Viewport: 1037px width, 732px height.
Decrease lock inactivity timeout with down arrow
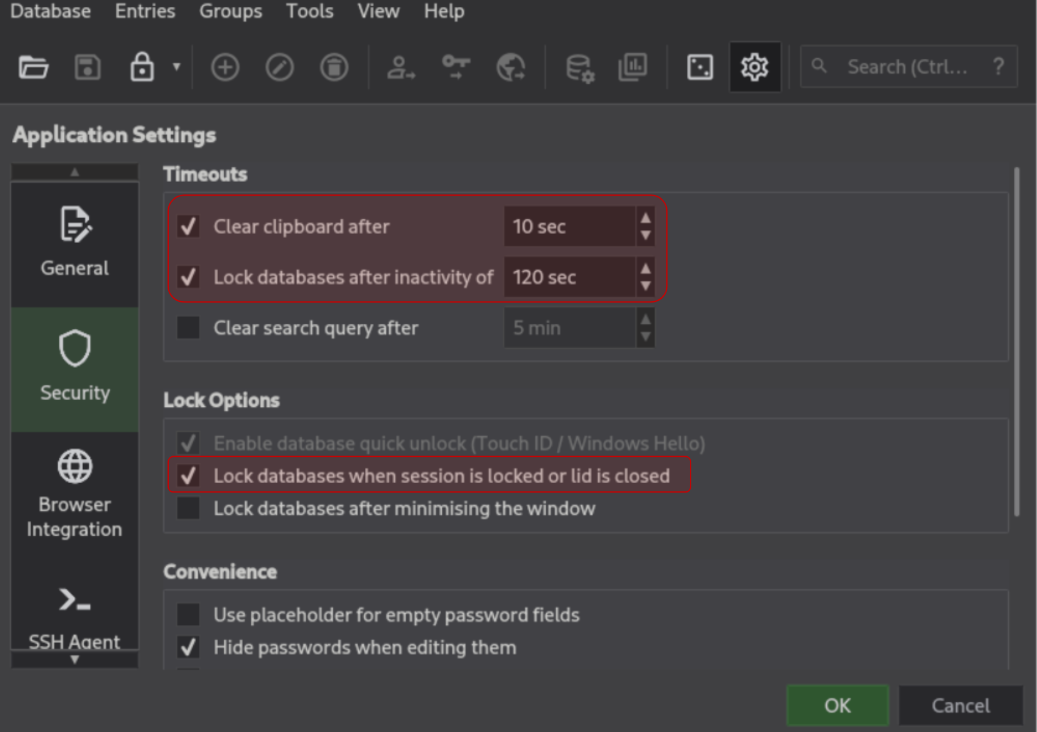coord(645,286)
